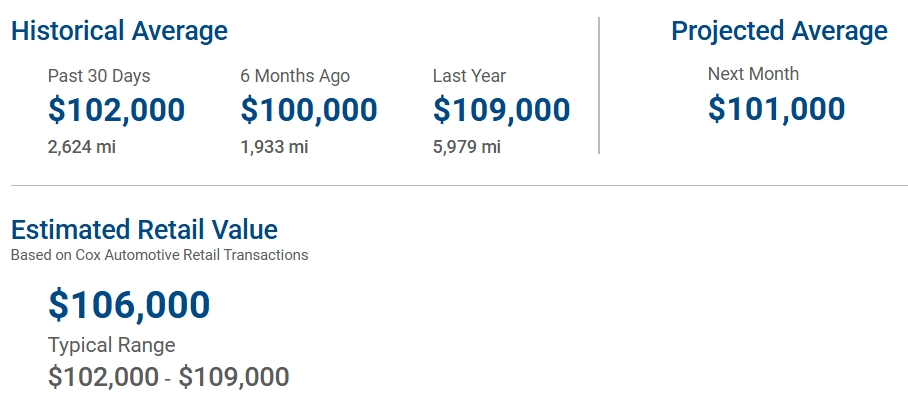Screen dimensions: 908x402
Task: Click the Cox Automotive Retail Transactions subtitle
Action: pyautogui.click(x=159, y=255)
